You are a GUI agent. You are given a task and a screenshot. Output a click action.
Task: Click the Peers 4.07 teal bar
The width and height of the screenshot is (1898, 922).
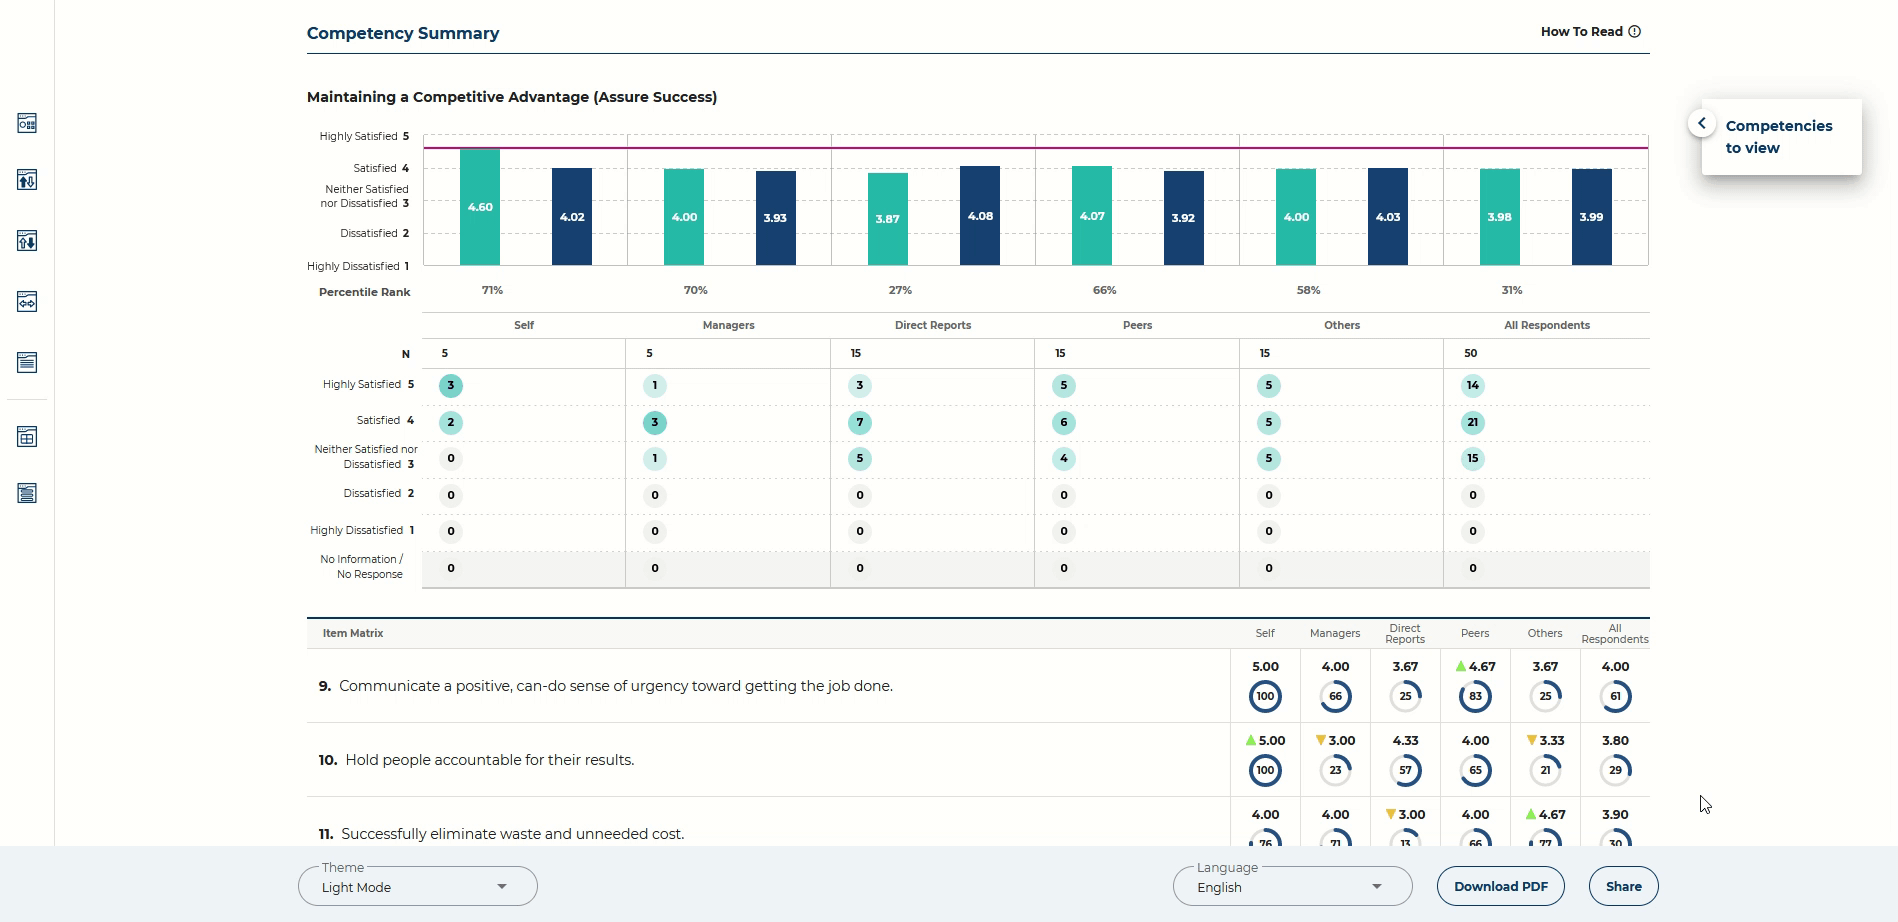tap(1092, 215)
